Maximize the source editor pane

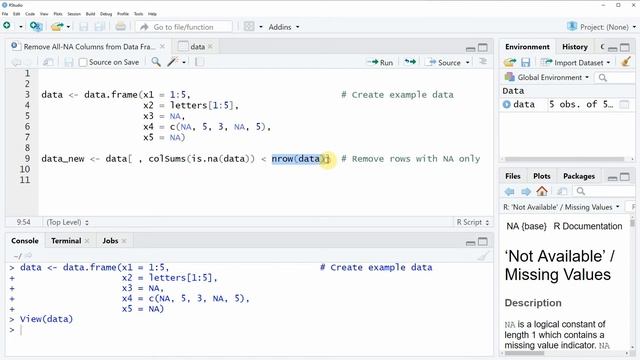pos(483,48)
